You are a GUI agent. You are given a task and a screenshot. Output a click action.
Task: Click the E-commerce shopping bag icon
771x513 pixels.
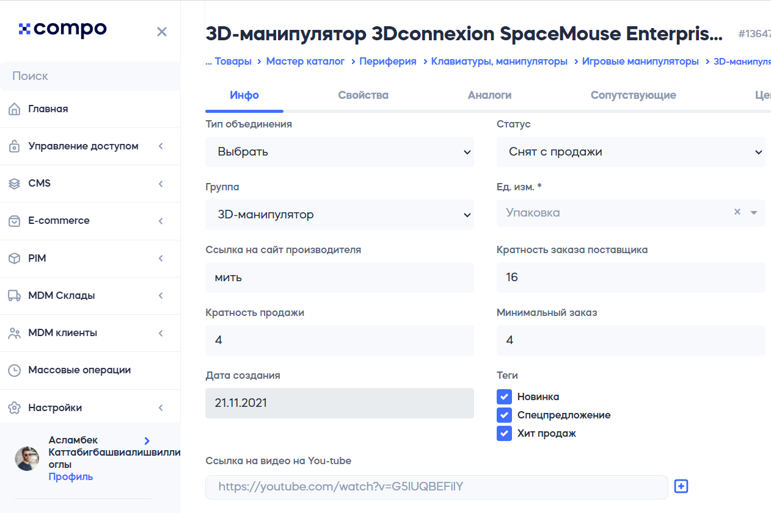click(x=15, y=221)
